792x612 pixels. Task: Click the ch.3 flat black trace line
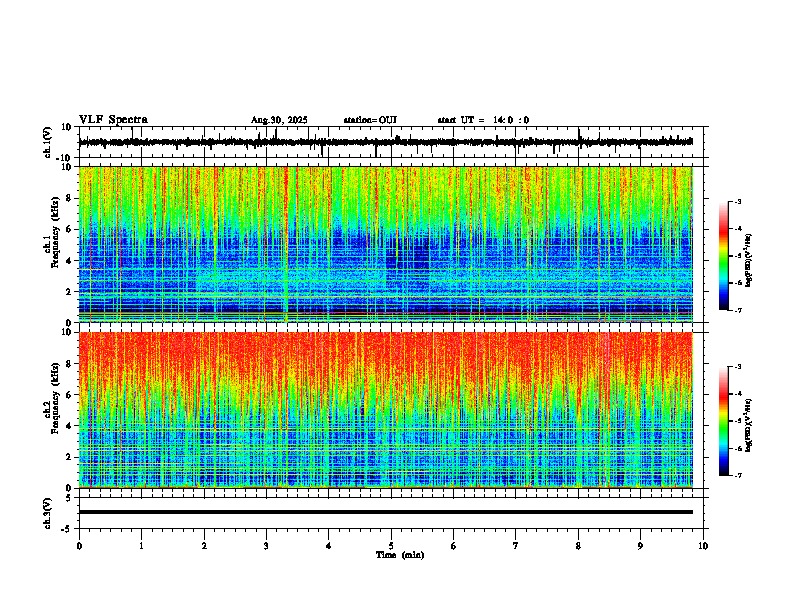tap(386, 512)
